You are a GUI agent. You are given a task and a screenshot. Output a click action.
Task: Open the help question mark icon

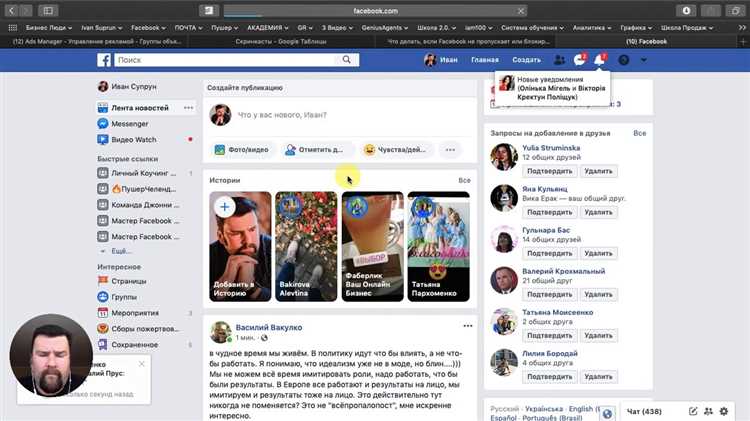pos(624,60)
